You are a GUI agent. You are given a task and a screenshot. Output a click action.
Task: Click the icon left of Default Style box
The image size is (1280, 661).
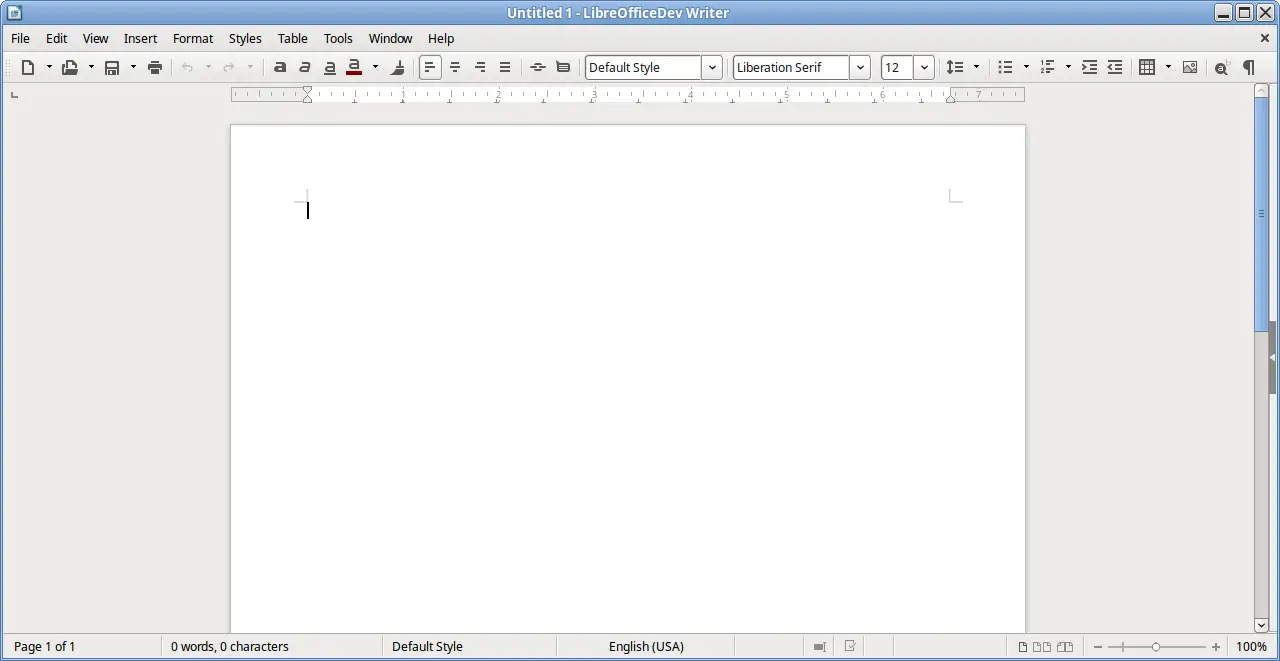(563, 67)
